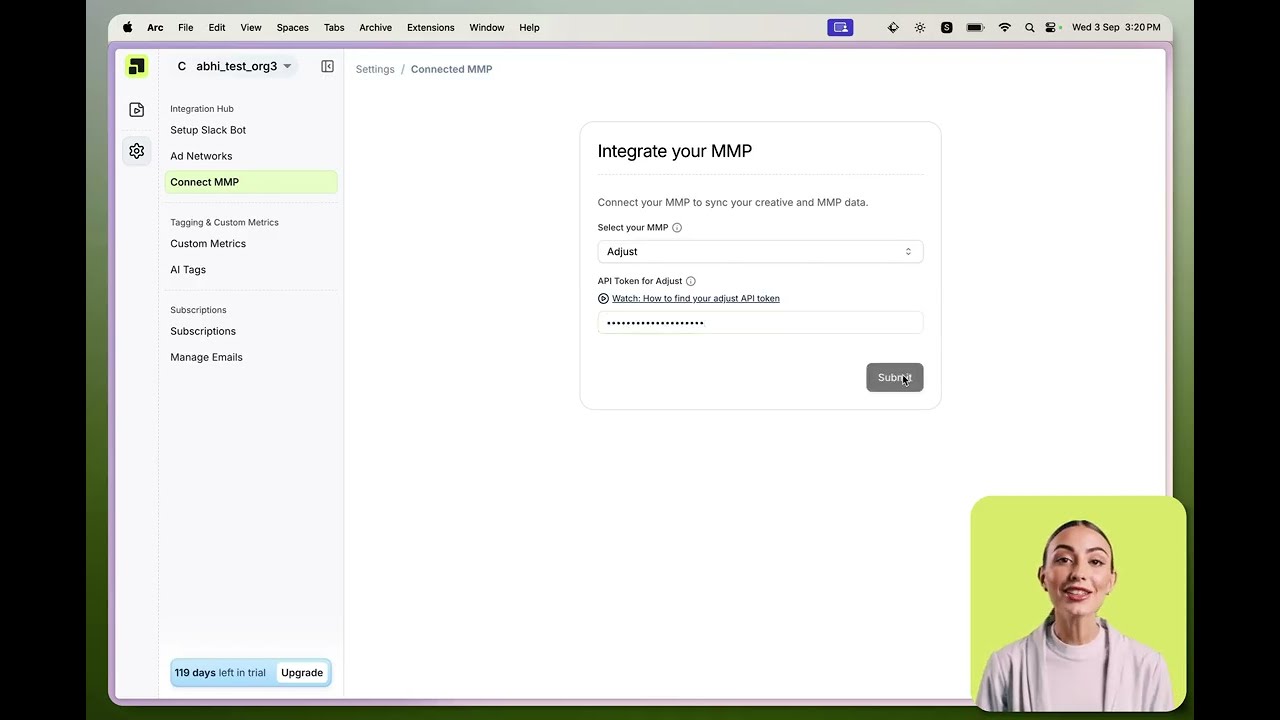Click Connected MMP breadcrumb
Image resolution: width=1280 pixels, height=720 pixels.
[x=451, y=69]
